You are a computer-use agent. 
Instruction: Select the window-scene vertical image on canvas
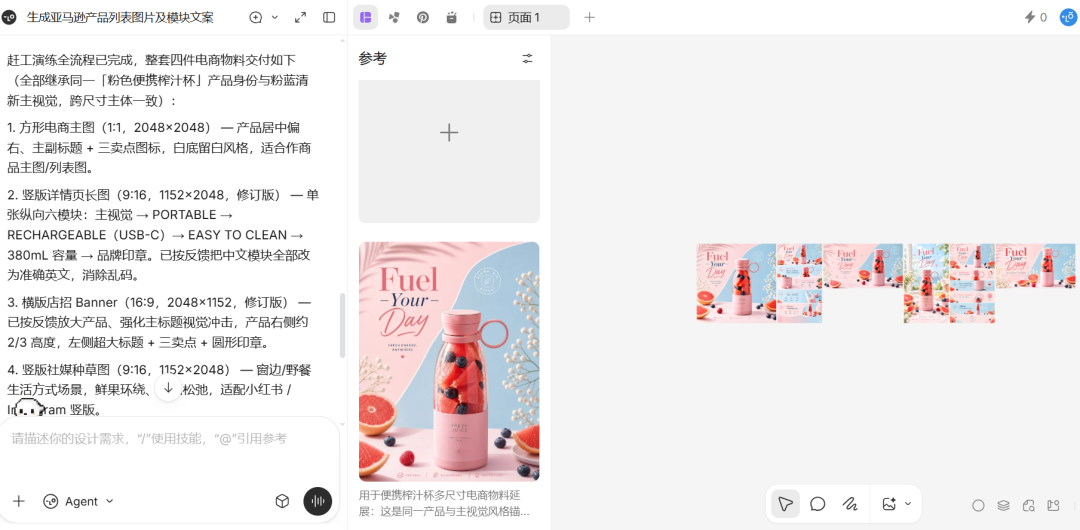[x=926, y=283]
